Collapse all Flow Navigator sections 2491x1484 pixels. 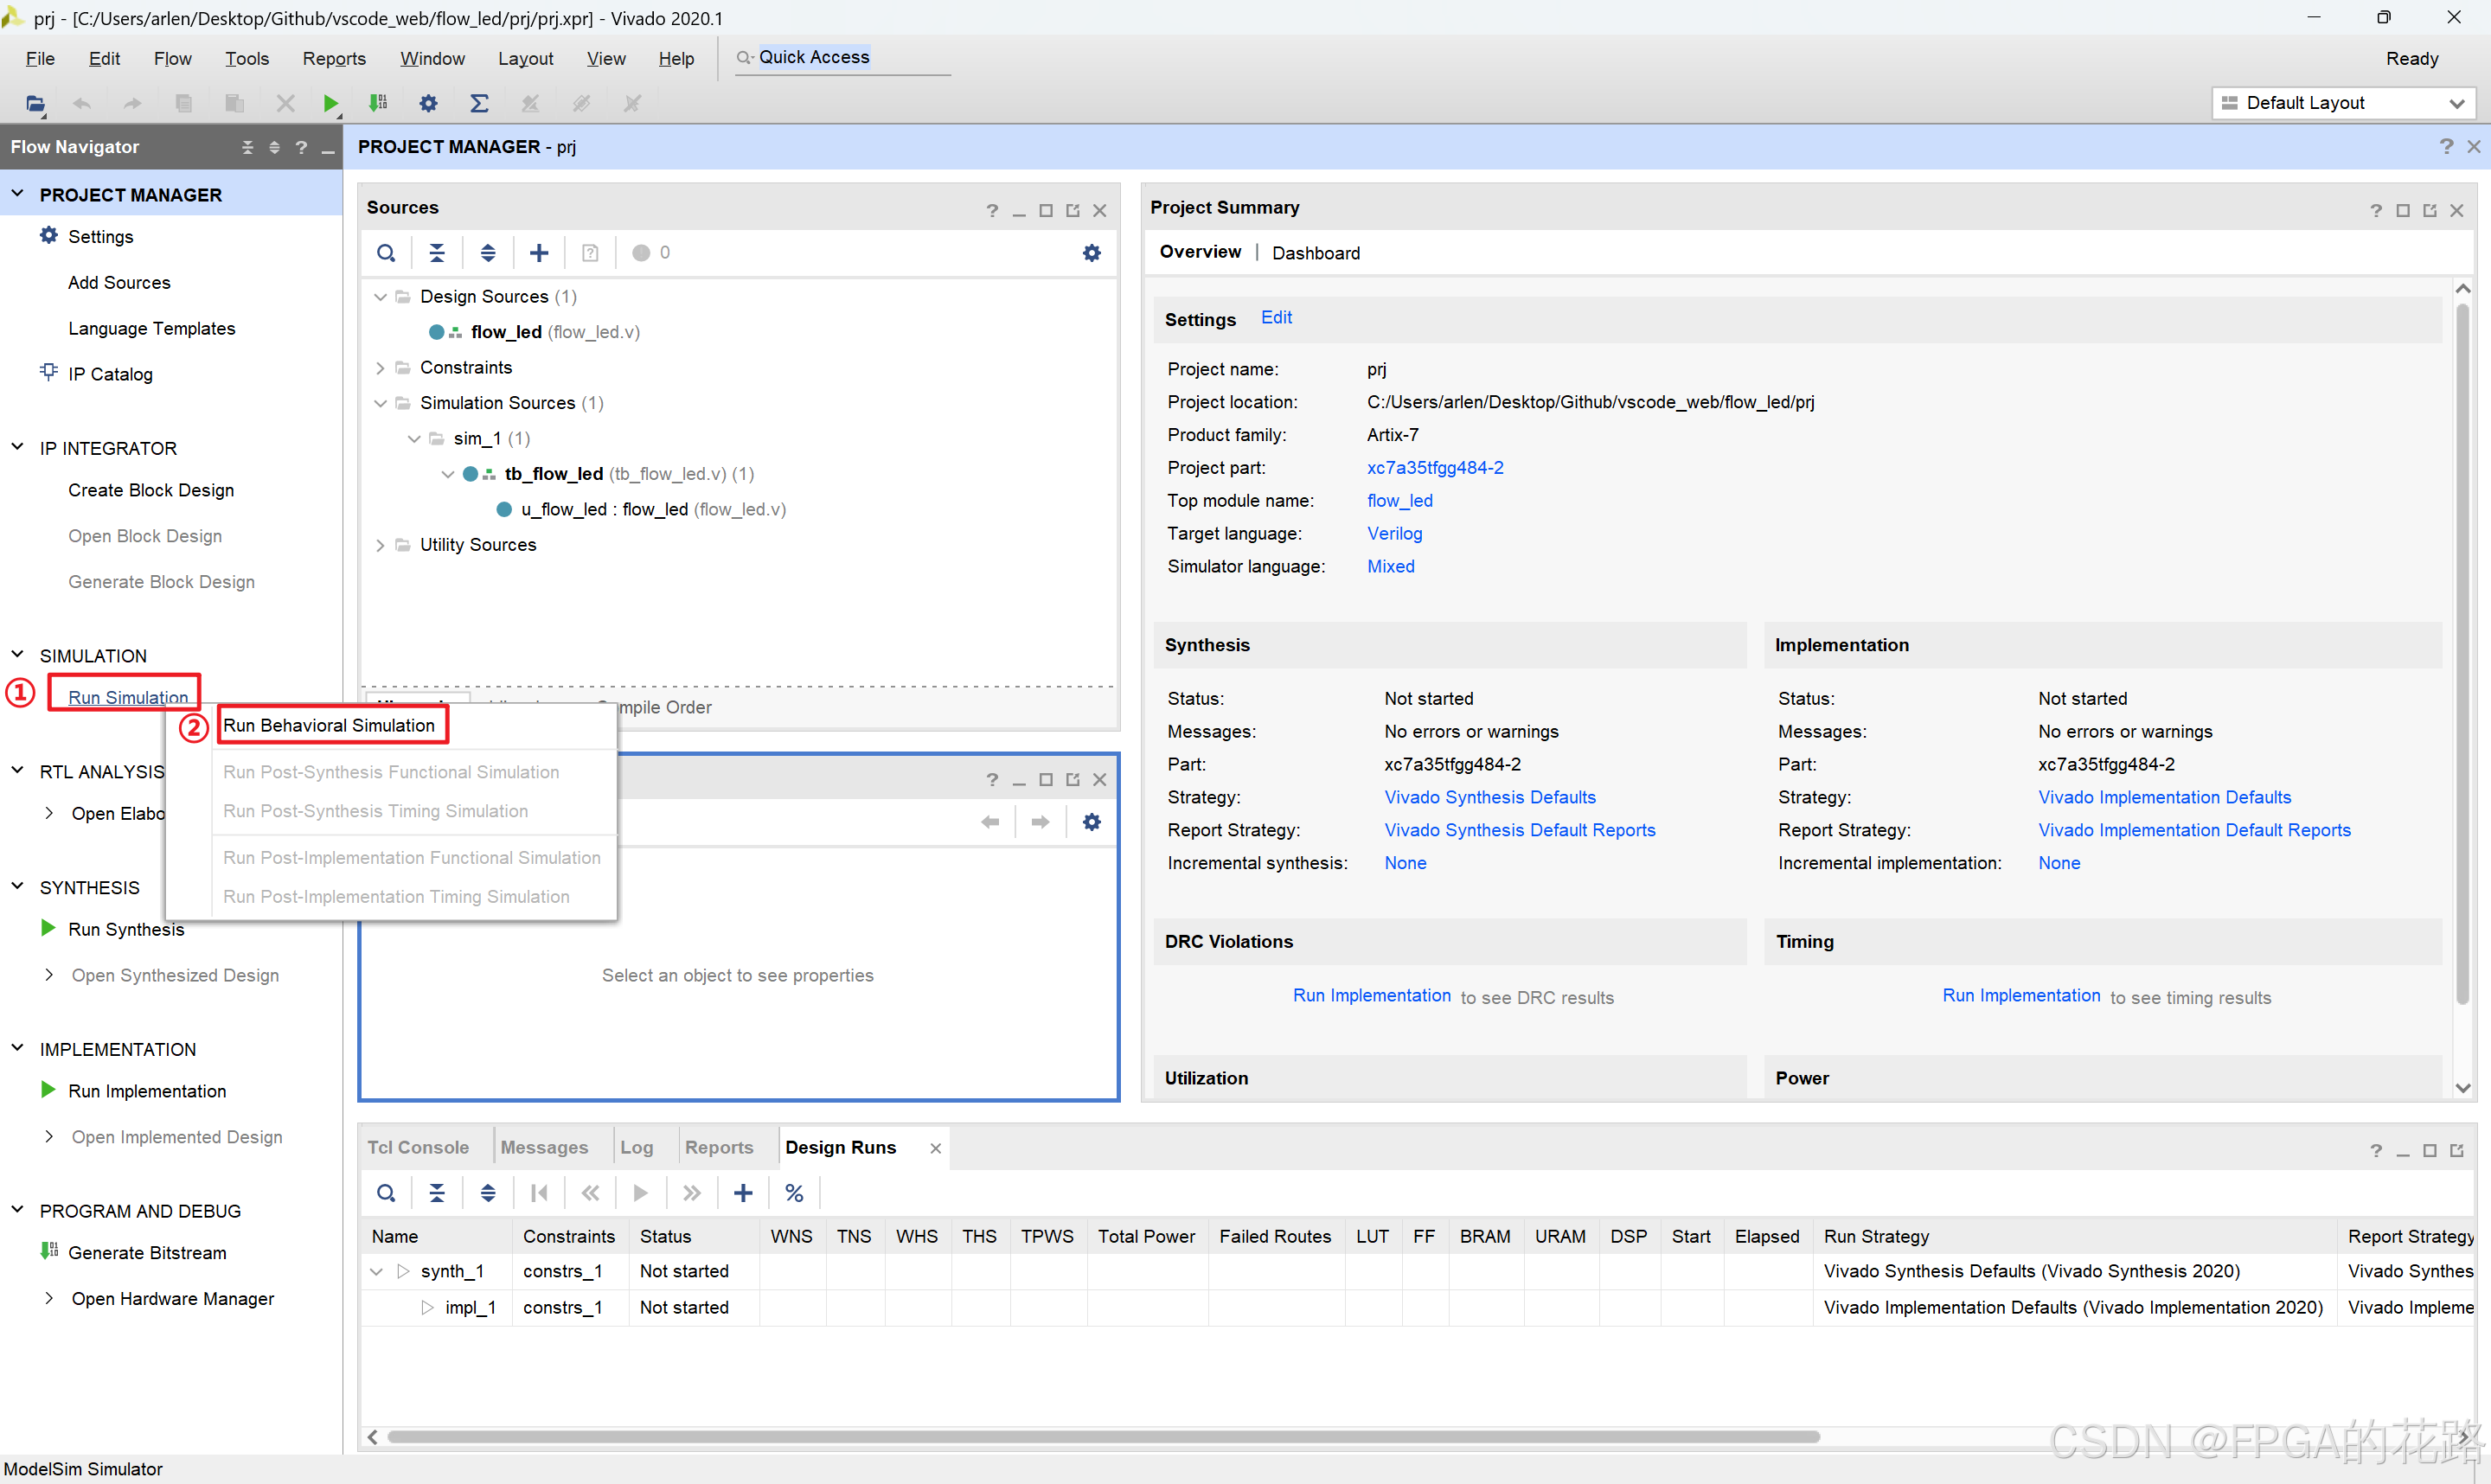click(247, 148)
